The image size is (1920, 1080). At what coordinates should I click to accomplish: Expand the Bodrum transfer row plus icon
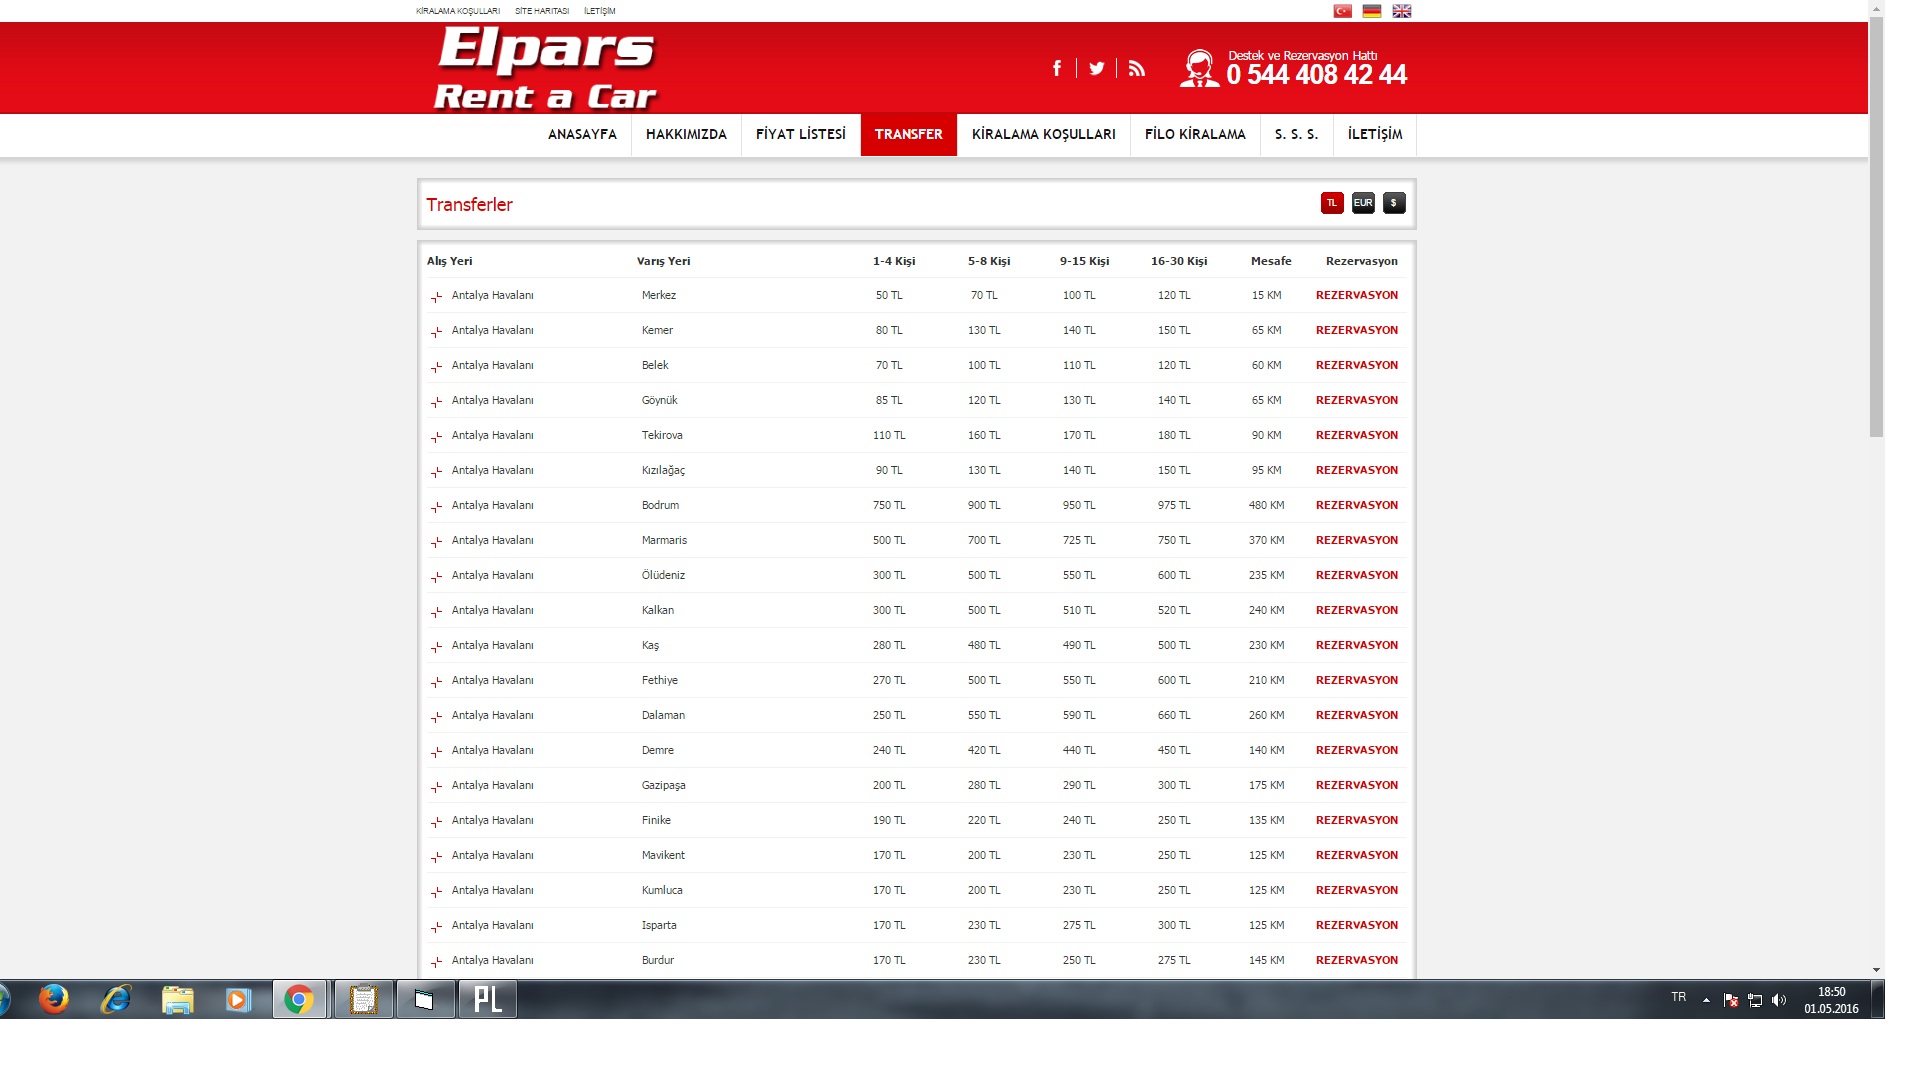(x=437, y=507)
